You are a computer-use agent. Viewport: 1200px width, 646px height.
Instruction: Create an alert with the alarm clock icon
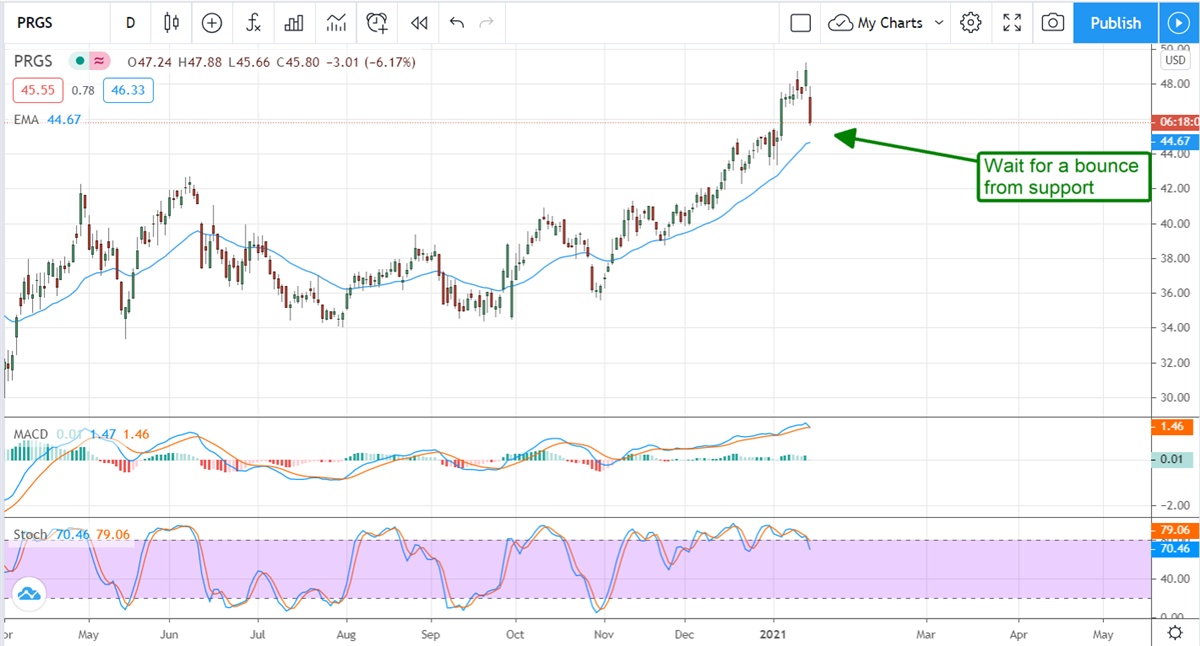[x=377, y=22]
